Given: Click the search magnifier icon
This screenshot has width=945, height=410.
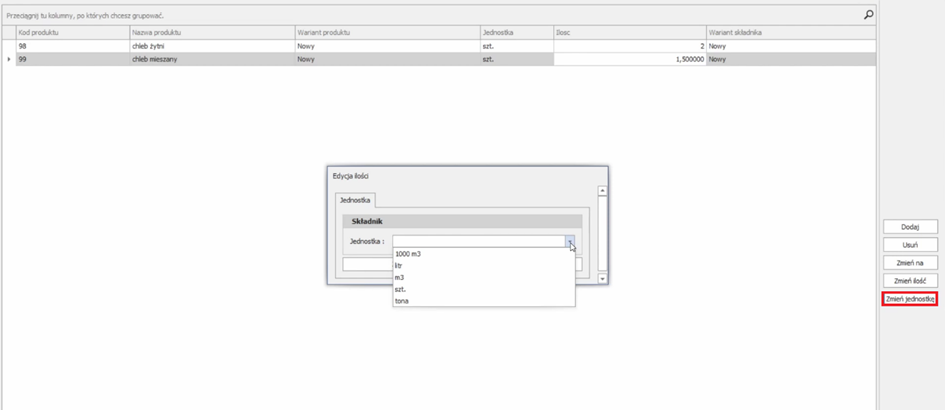Looking at the screenshot, I should [868, 15].
